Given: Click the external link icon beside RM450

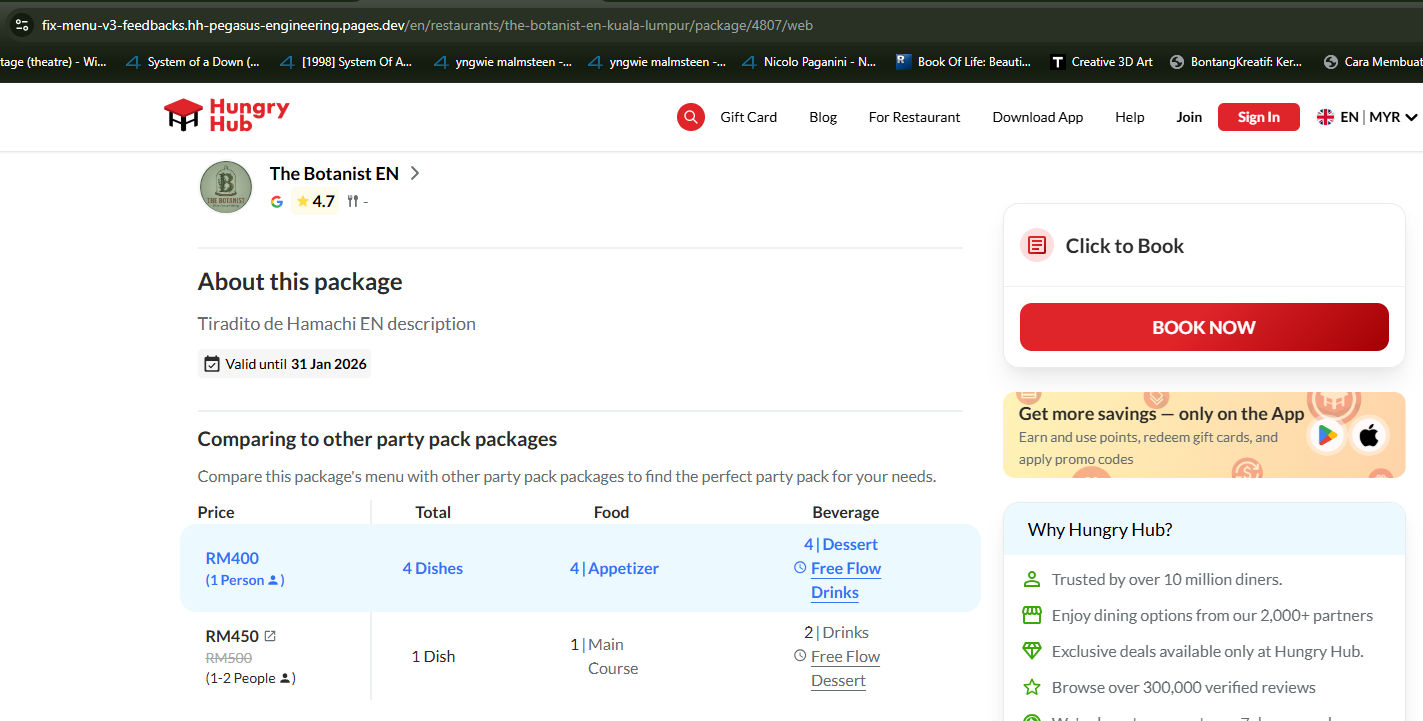Looking at the screenshot, I should click(x=270, y=636).
